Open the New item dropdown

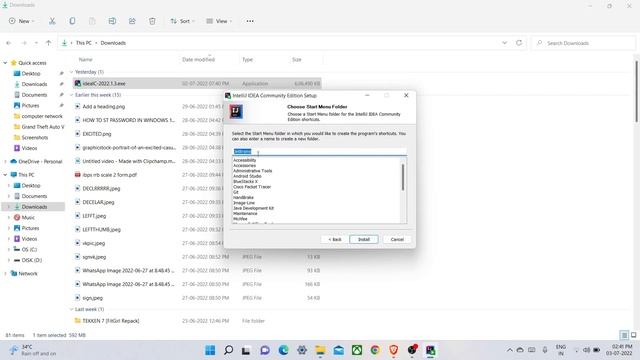pos(22,21)
